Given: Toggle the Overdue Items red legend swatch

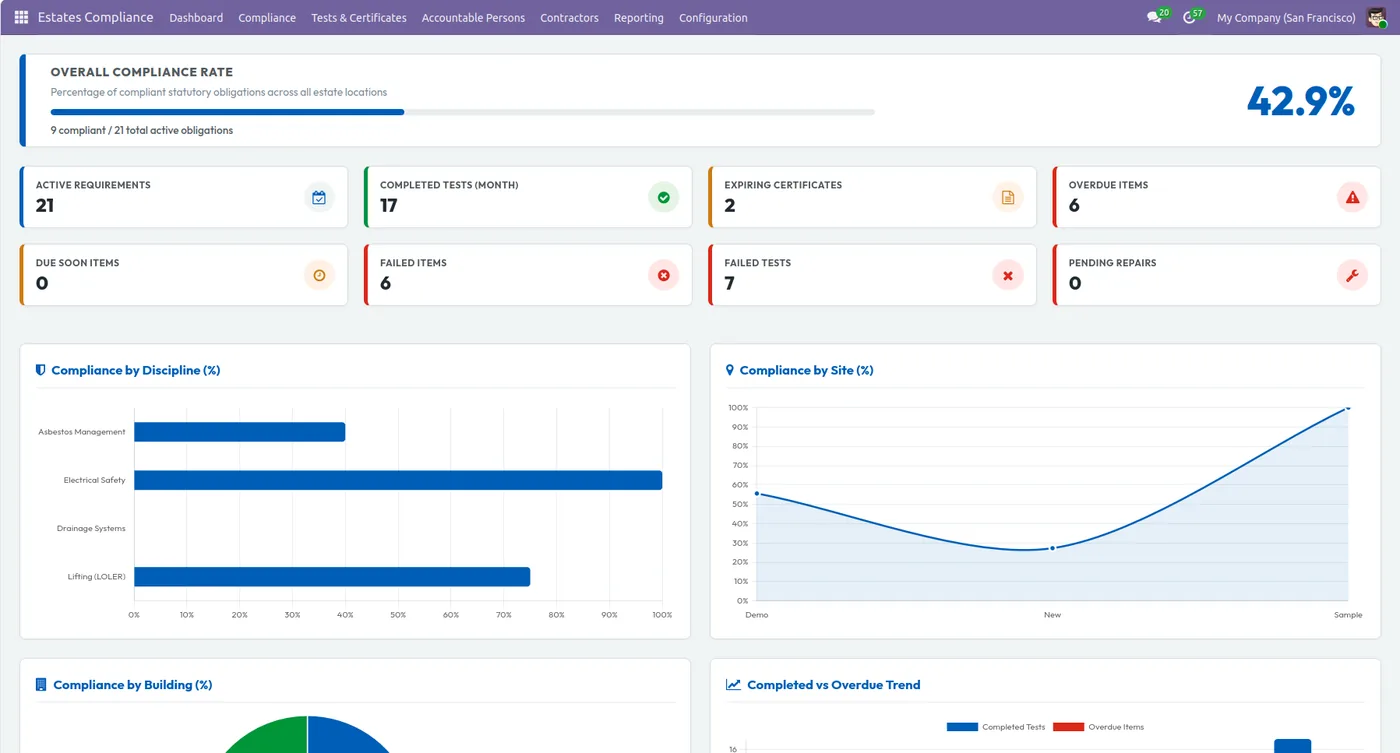Looking at the screenshot, I should coord(1068,727).
